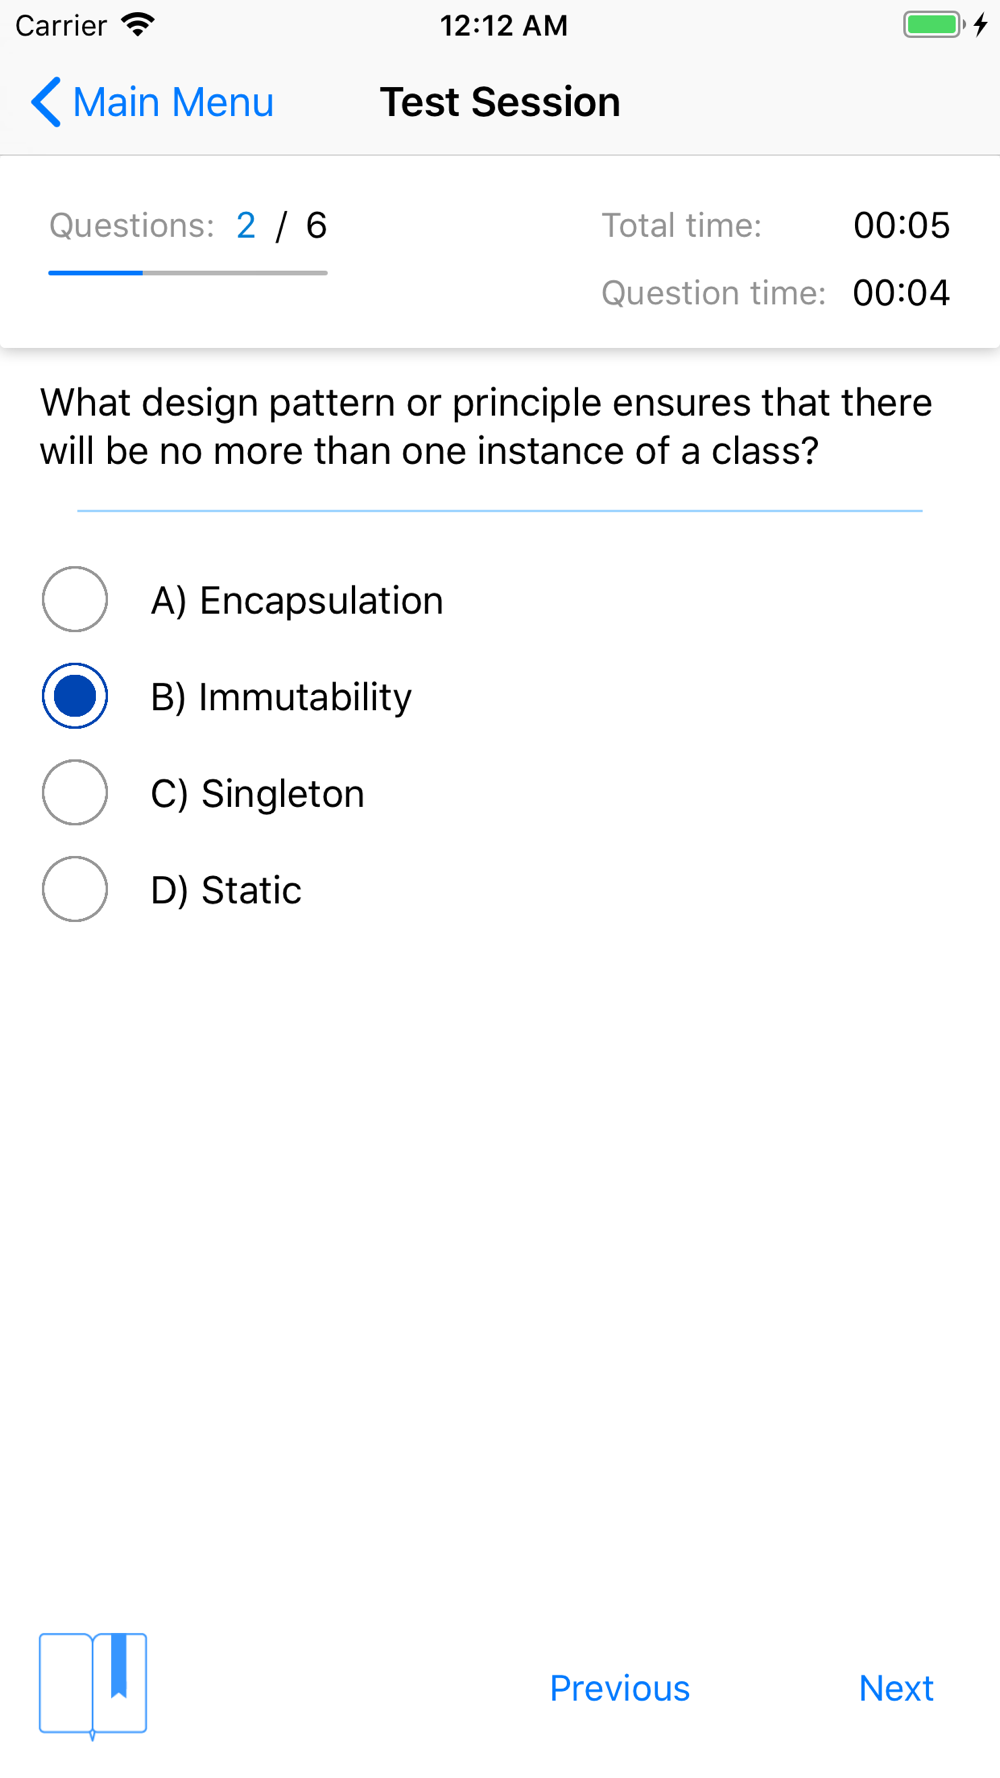Image resolution: width=1000 pixels, height=1778 pixels.
Task: Tap the A) Encapsulation answer text
Action: click(x=297, y=601)
